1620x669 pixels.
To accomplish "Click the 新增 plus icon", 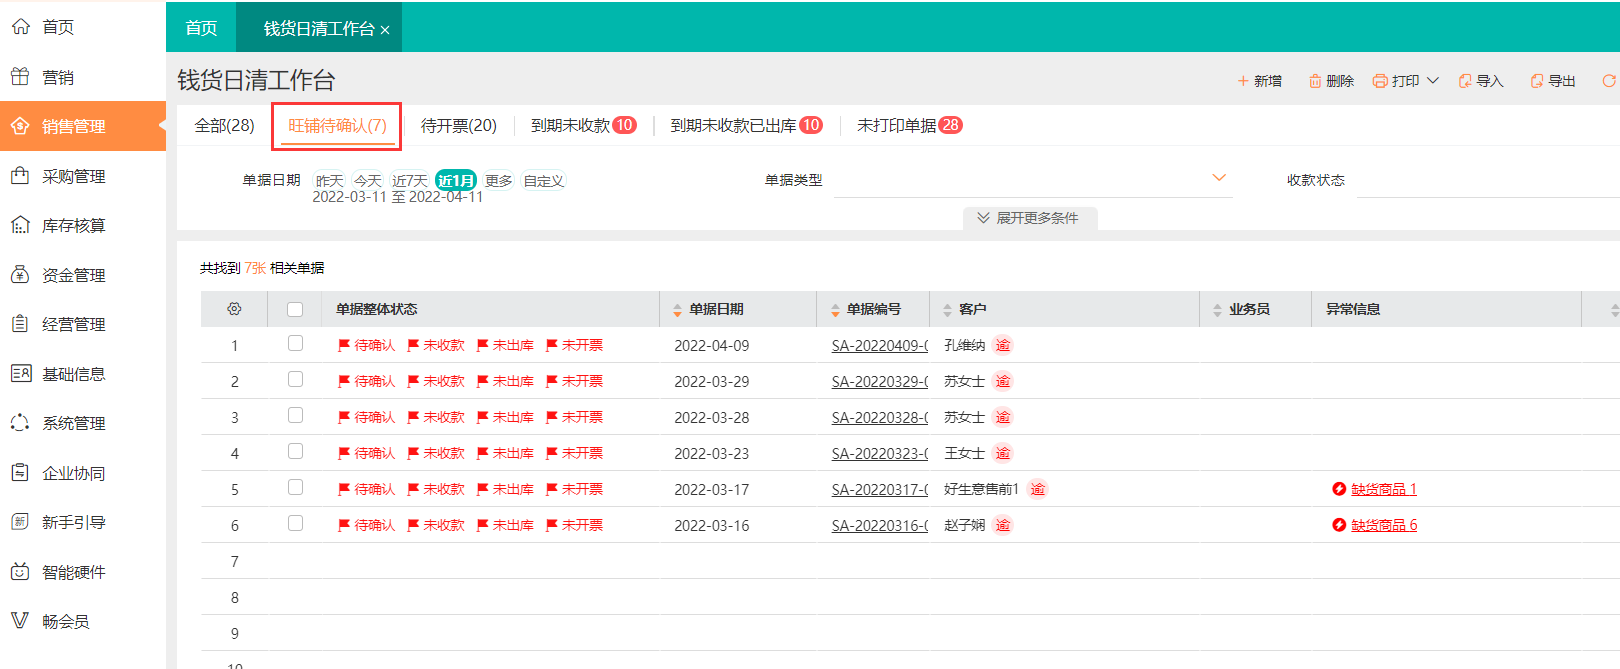I will 1243,81.
